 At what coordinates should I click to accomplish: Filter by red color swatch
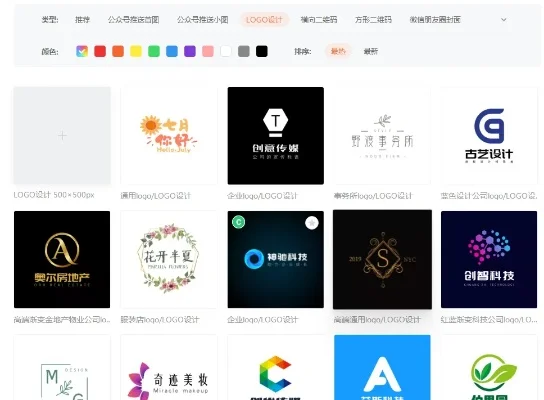click(100, 51)
